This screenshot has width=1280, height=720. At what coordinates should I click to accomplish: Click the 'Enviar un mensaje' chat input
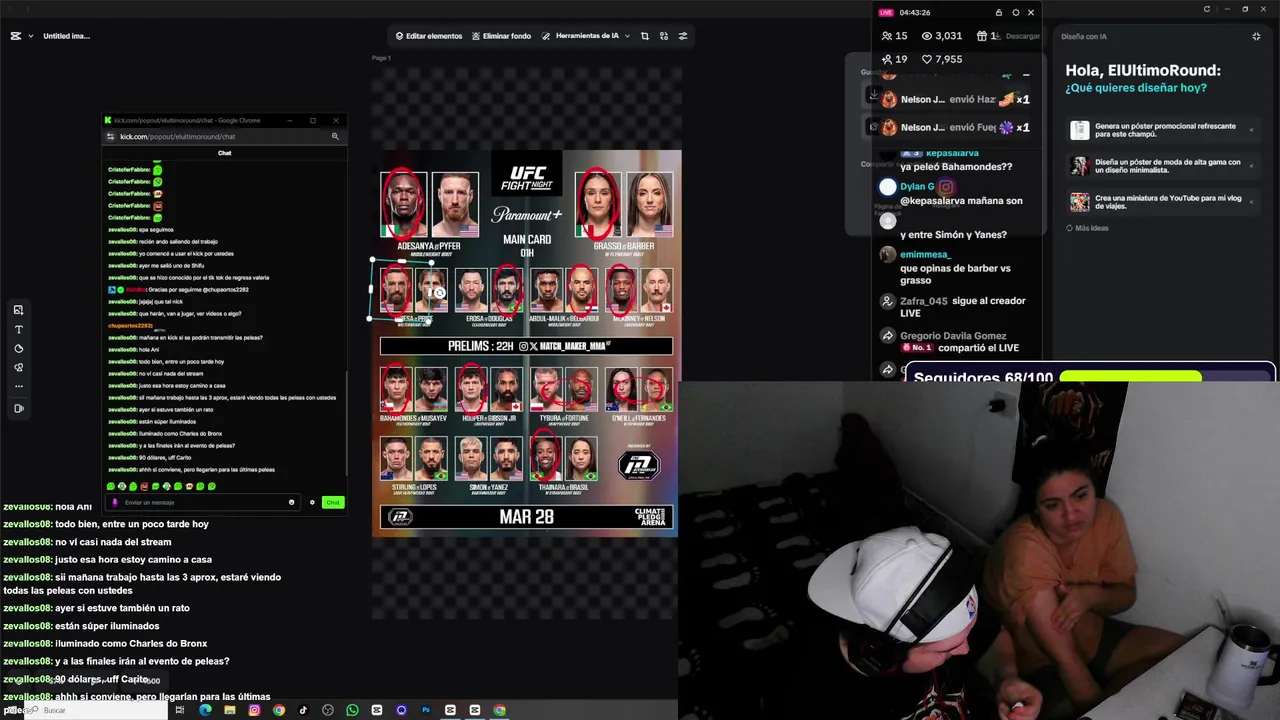click(x=203, y=502)
